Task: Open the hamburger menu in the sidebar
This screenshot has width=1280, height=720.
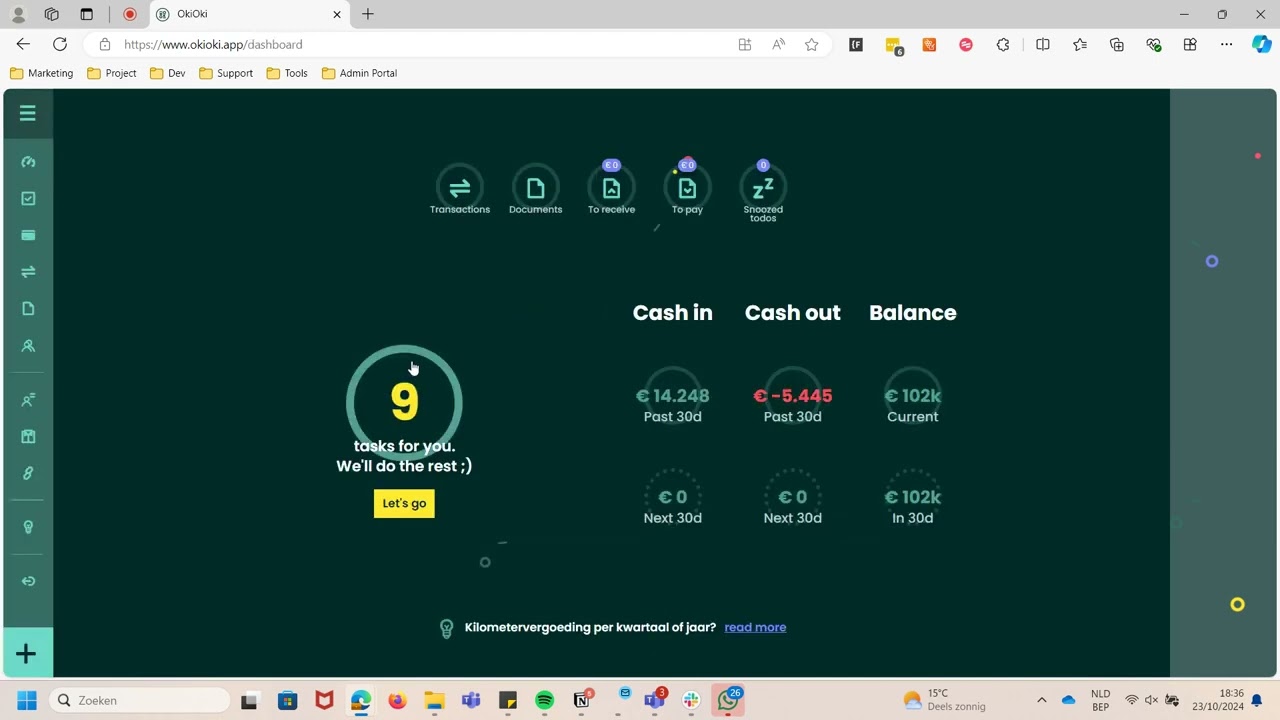Action: [x=28, y=113]
